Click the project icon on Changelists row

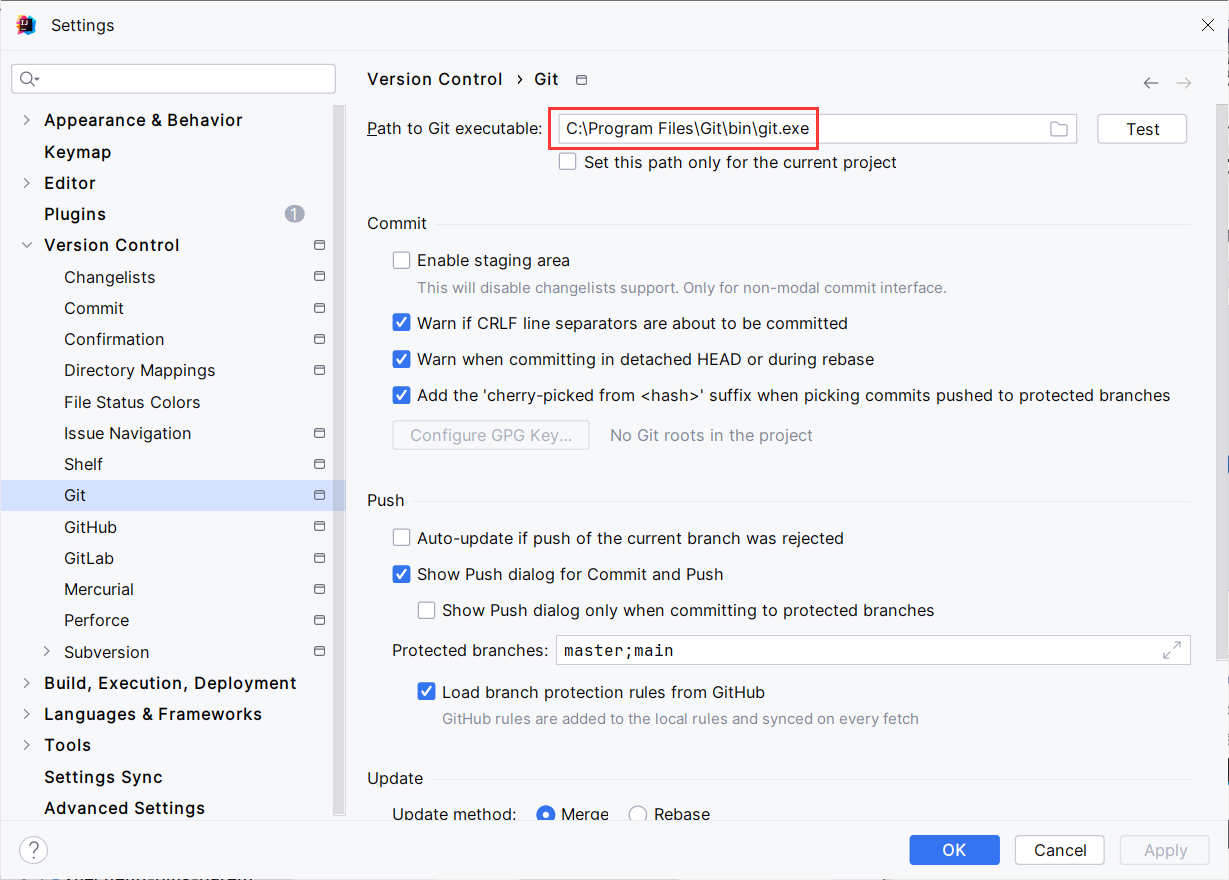pyautogui.click(x=319, y=276)
